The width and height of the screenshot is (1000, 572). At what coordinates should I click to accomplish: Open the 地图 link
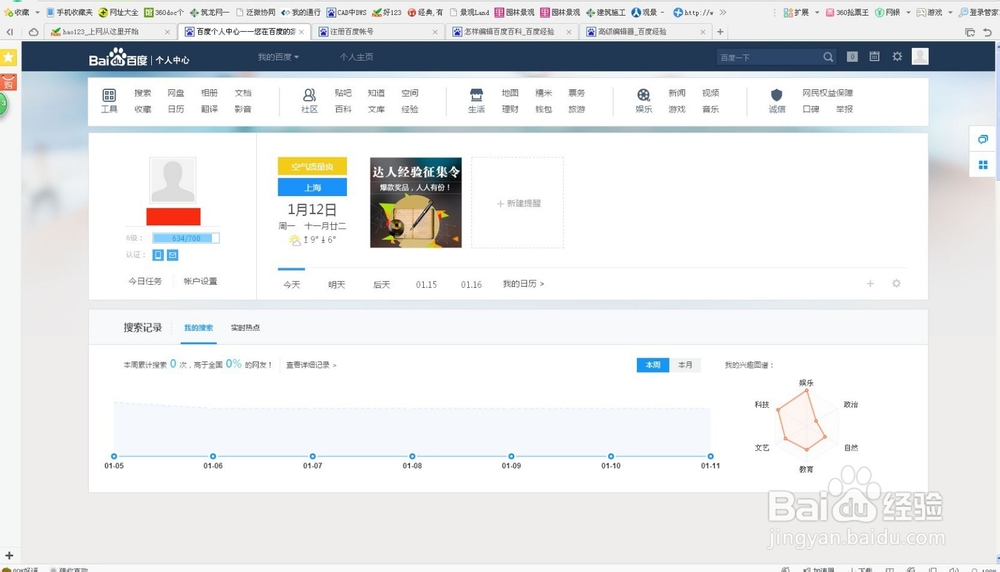coord(510,93)
